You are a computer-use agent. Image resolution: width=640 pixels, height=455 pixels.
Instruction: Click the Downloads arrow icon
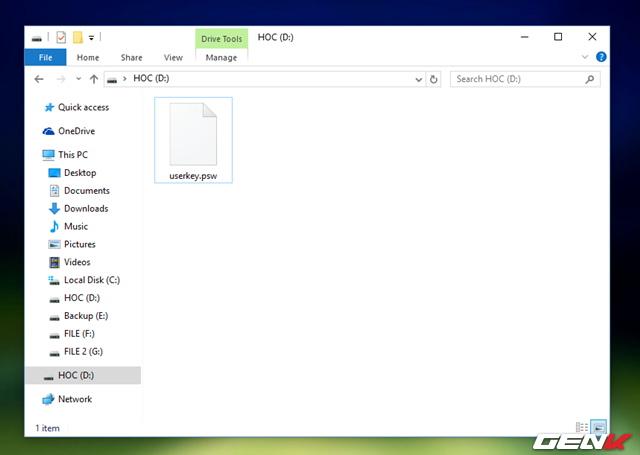tap(54, 209)
